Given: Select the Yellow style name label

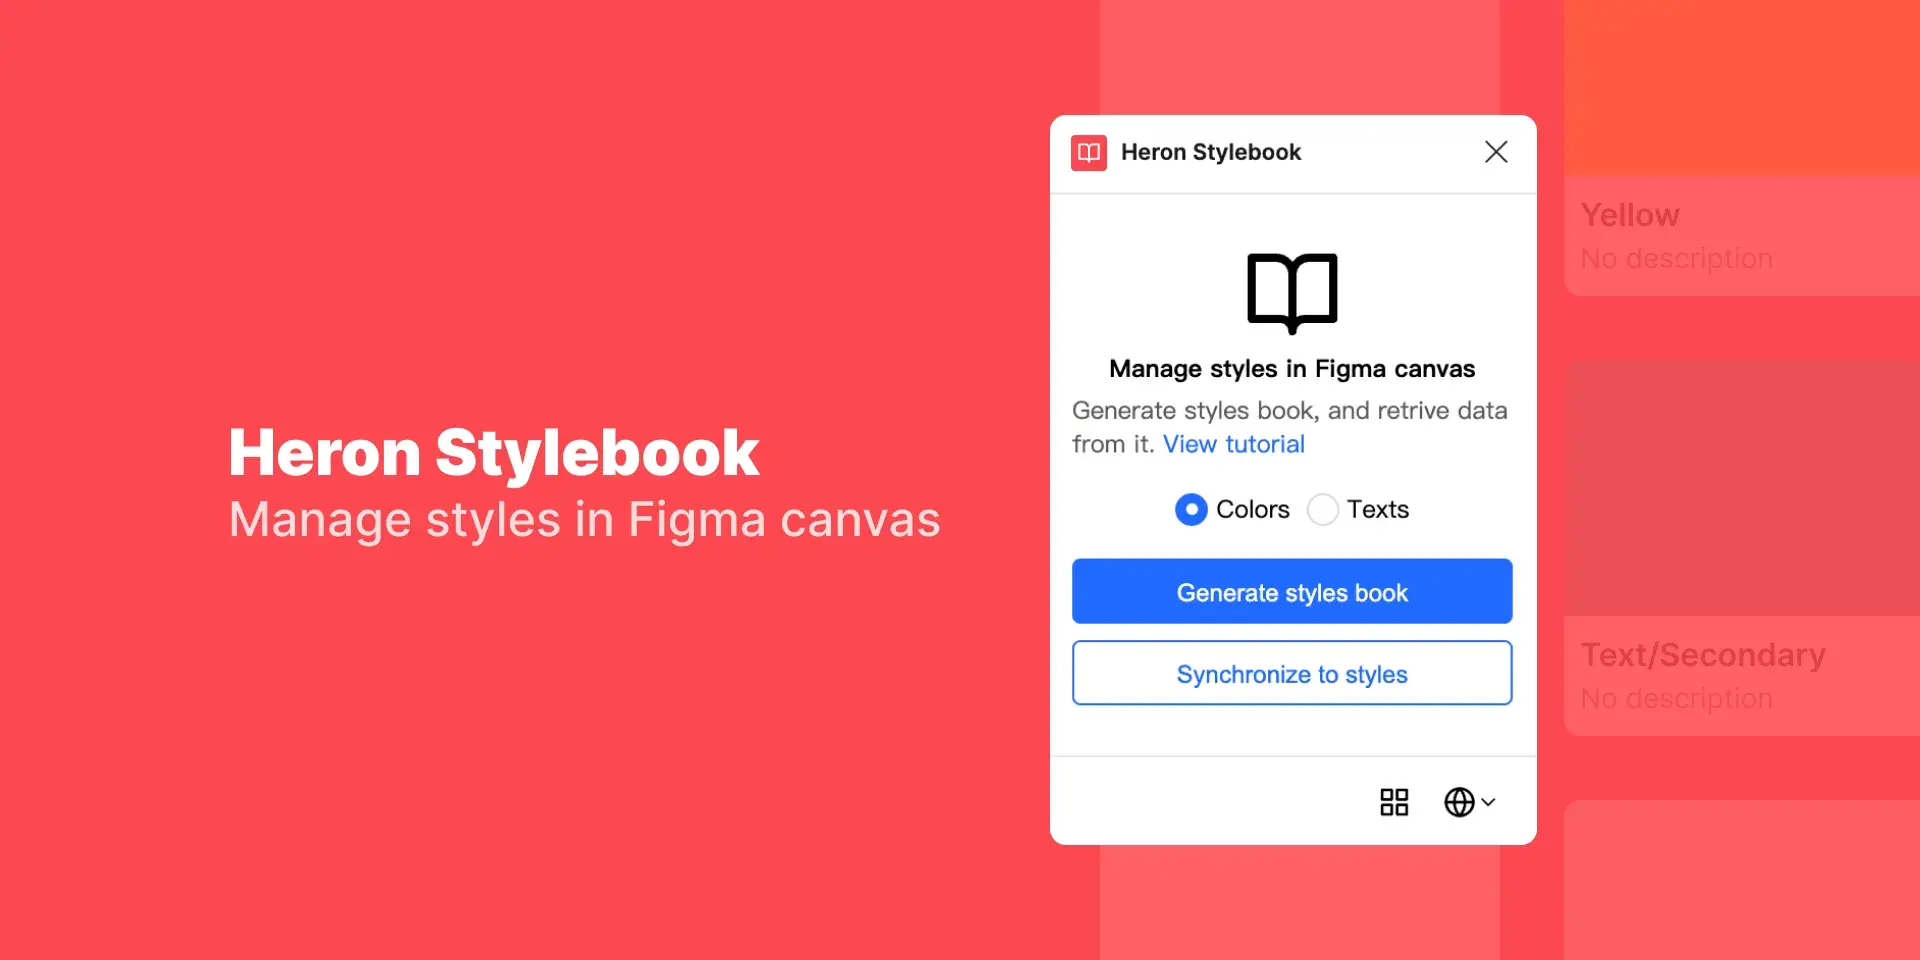Looking at the screenshot, I should [1630, 215].
